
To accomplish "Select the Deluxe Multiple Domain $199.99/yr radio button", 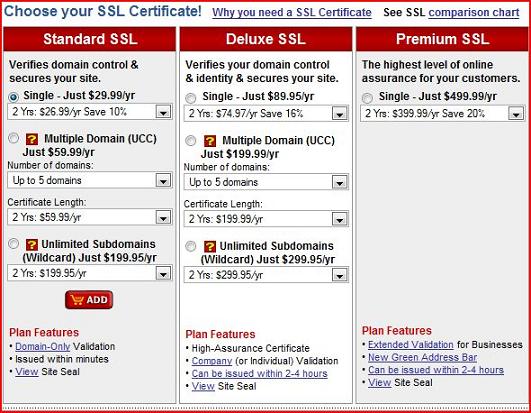I will (191, 140).
